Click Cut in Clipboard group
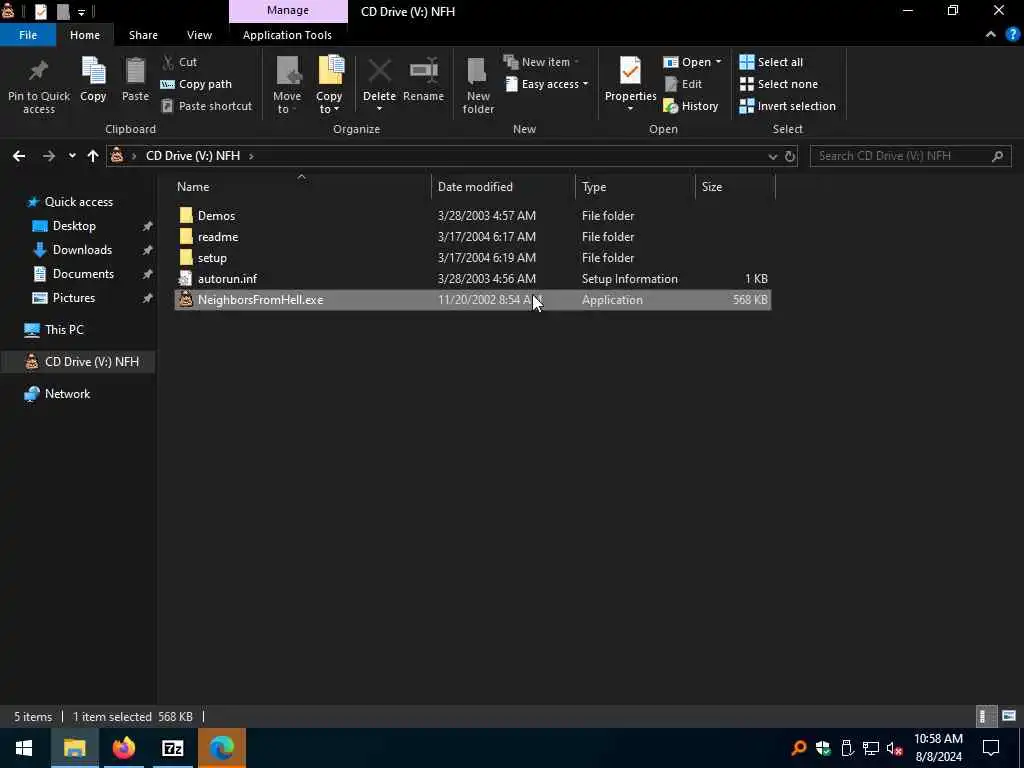 click(x=180, y=62)
